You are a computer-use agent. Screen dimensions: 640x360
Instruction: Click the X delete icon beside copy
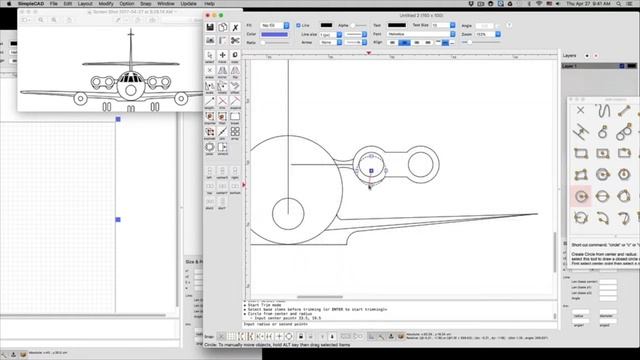(235, 27)
